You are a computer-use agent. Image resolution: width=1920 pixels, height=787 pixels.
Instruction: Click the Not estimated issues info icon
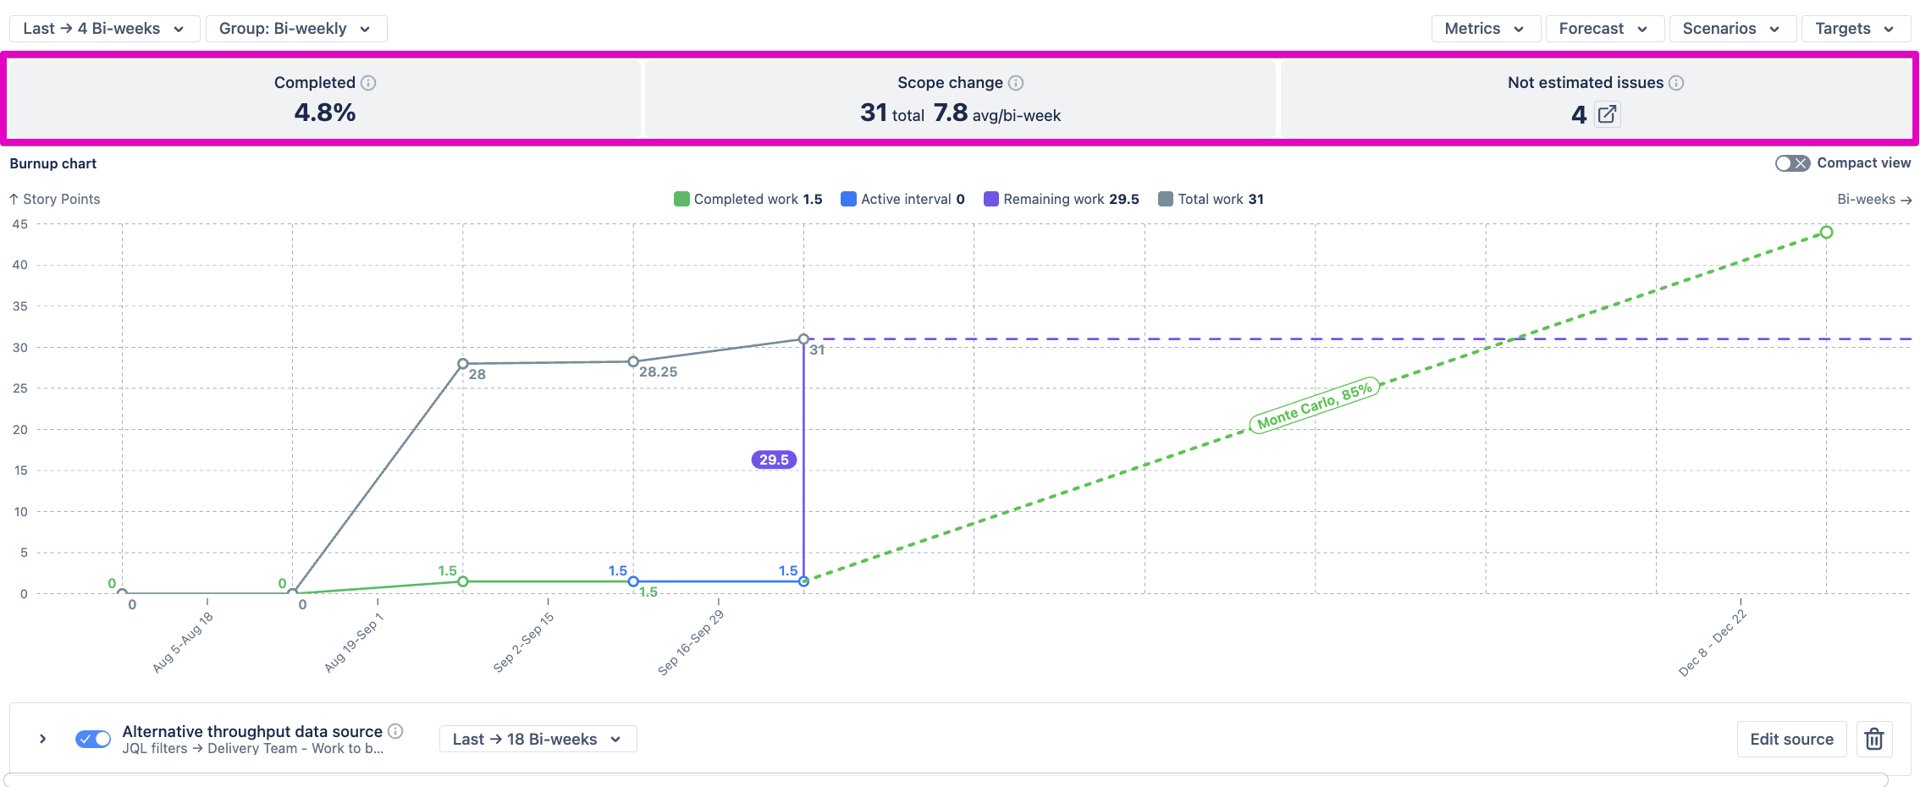pos(1677,83)
